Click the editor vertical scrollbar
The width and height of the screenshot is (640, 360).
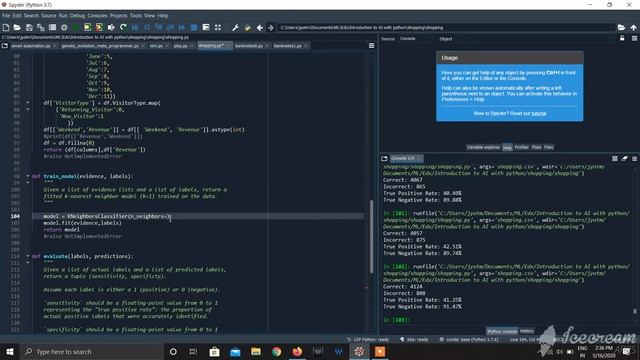371,237
